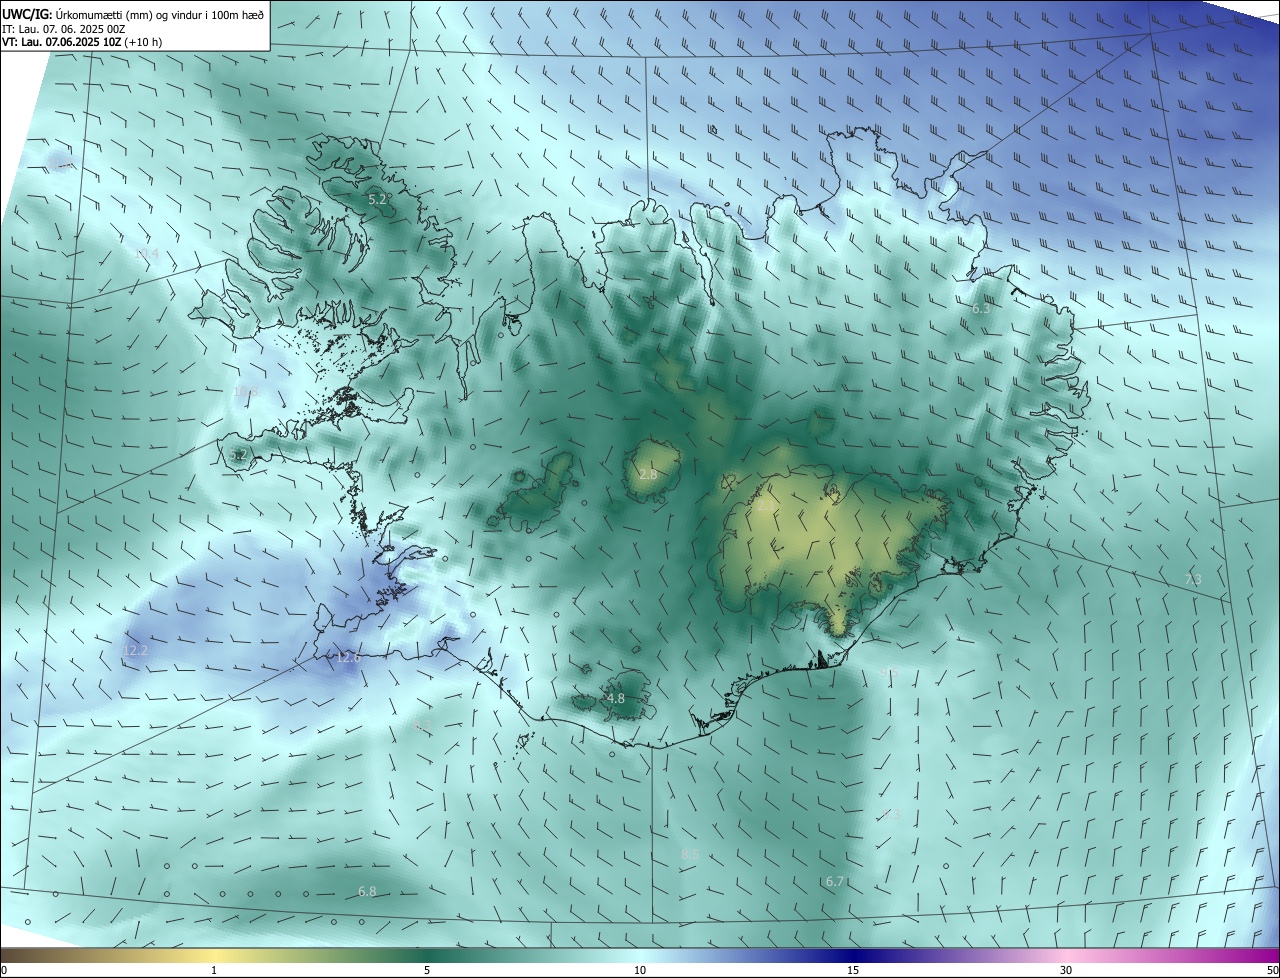Click the 6.8 value label over the sea
Screen dimensions: 1280x978
tap(367, 891)
